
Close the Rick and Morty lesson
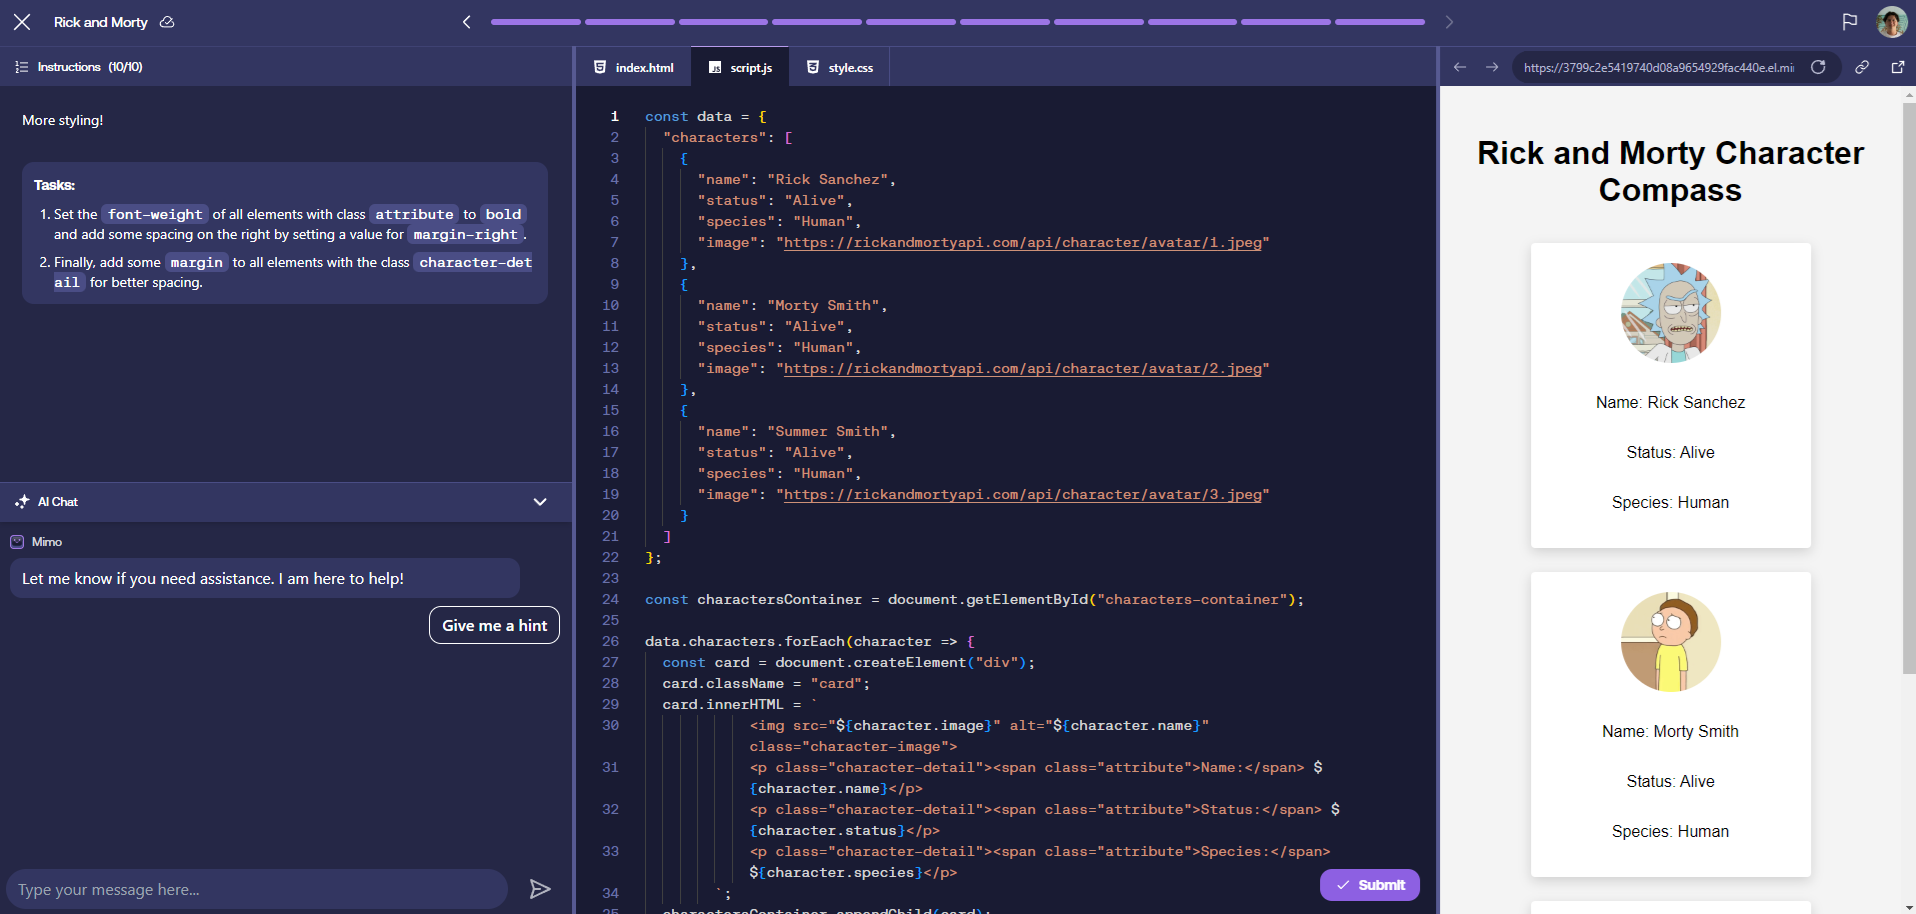(x=22, y=22)
